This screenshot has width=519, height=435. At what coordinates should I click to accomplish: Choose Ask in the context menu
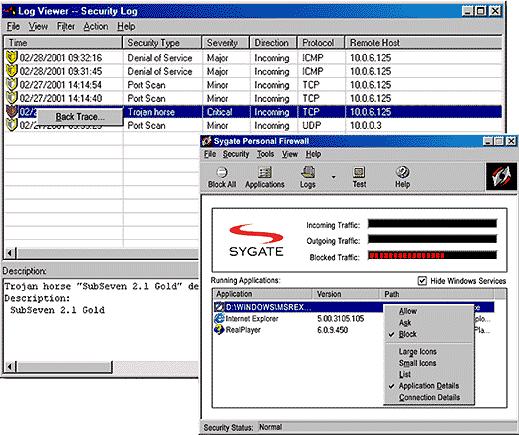tap(405, 323)
